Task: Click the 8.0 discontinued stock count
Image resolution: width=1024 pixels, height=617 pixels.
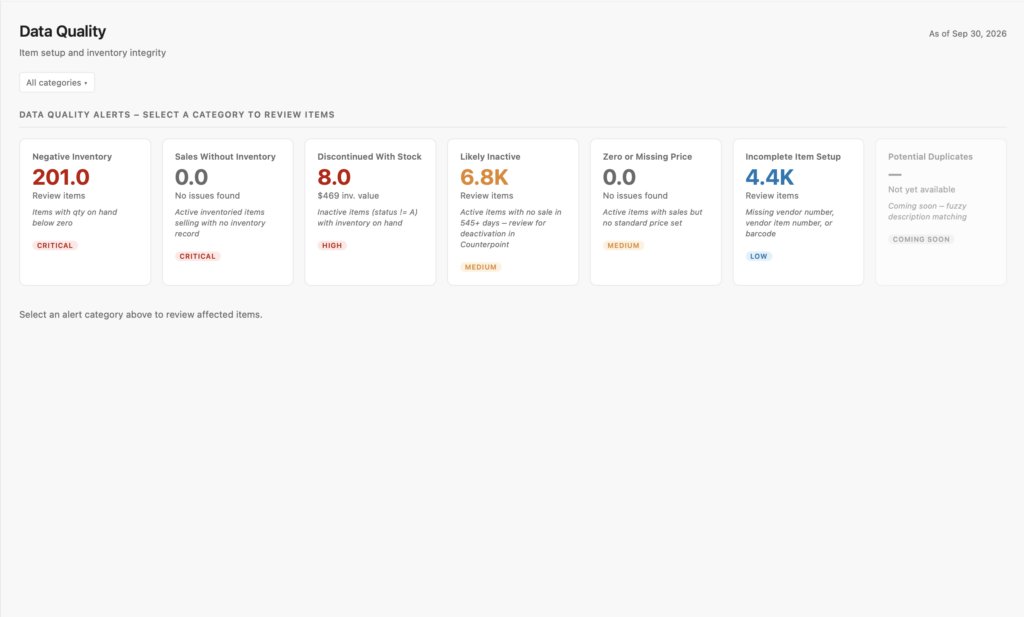Action: [334, 177]
